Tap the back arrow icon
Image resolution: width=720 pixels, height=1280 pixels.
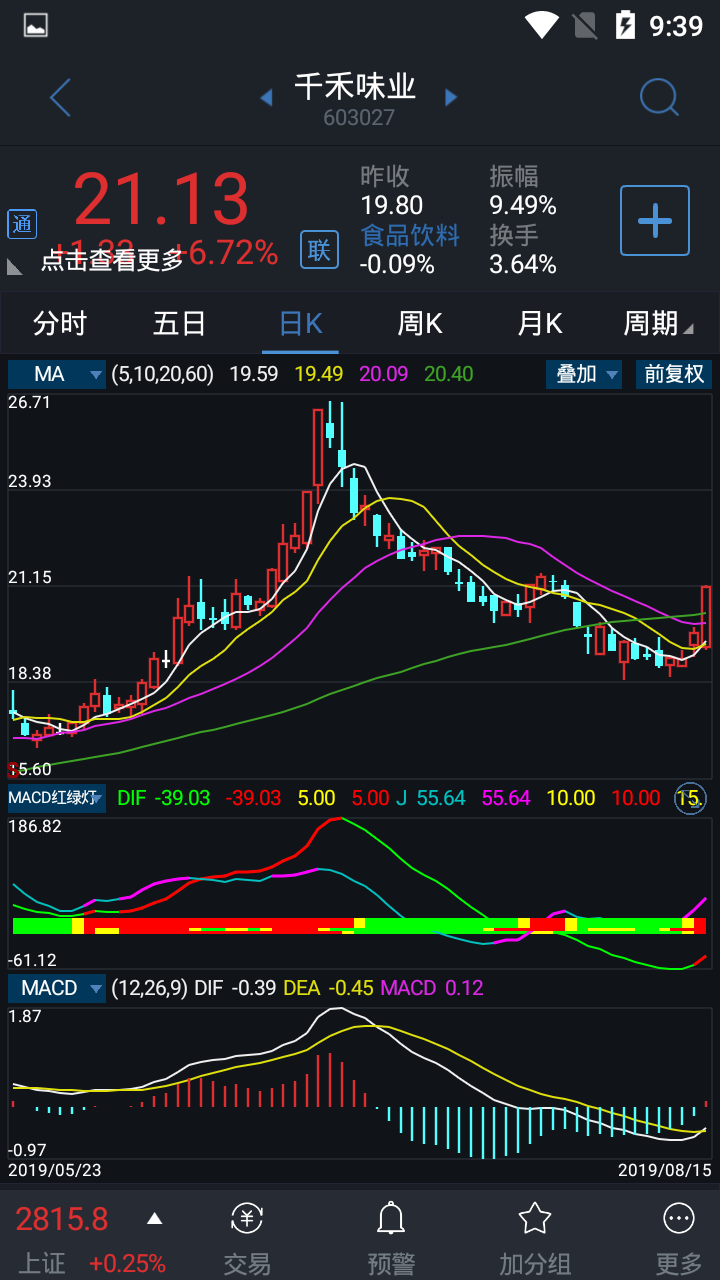(61, 97)
